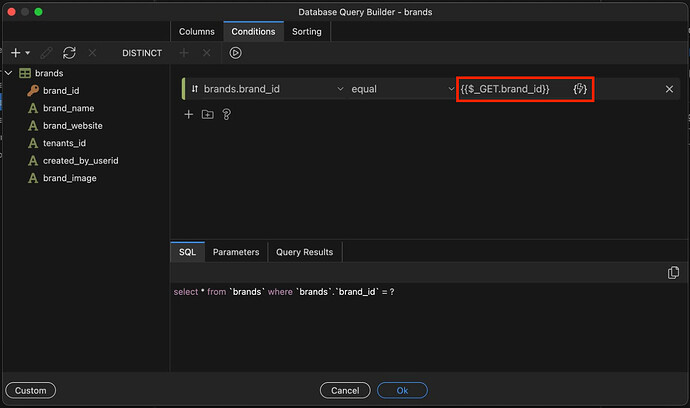
Task: Open the conditional question mark icon
Action: click(x=227, y=114)
